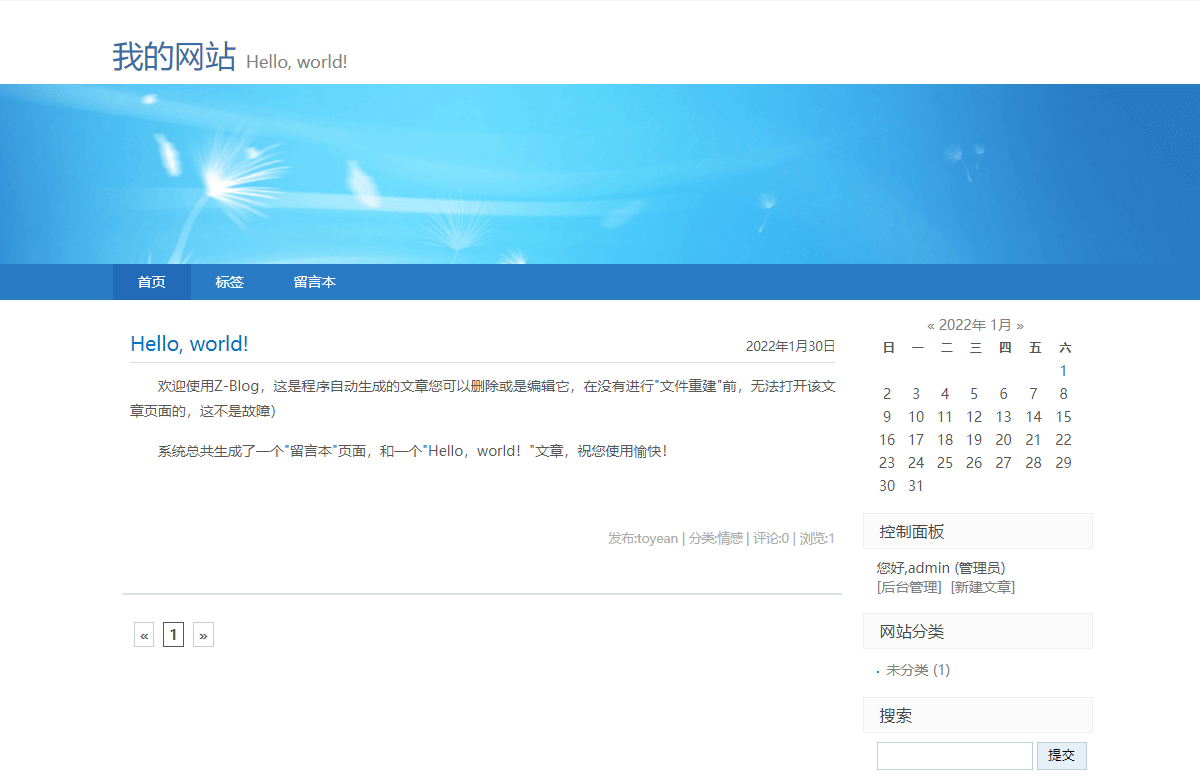
Task: Click the 六 weekday column header
Action: (x=1065, y=348)
